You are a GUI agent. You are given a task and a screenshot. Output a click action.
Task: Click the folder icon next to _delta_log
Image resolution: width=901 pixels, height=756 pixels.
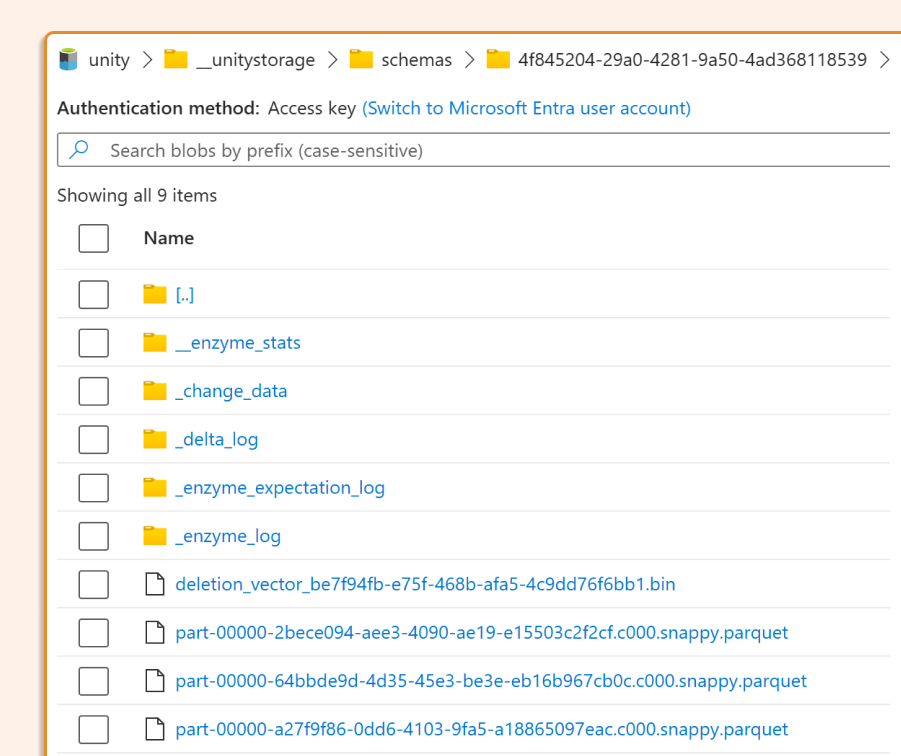point(155,439)
